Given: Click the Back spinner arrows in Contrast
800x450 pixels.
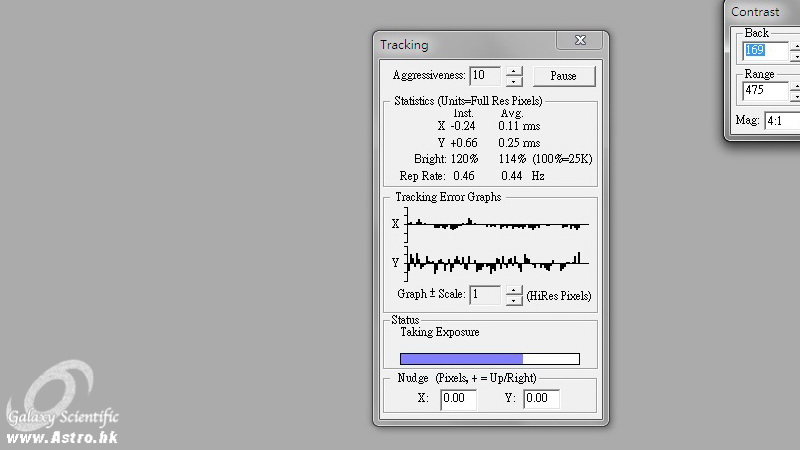Looking at the screenshot, I should click(x=795, y=51).
